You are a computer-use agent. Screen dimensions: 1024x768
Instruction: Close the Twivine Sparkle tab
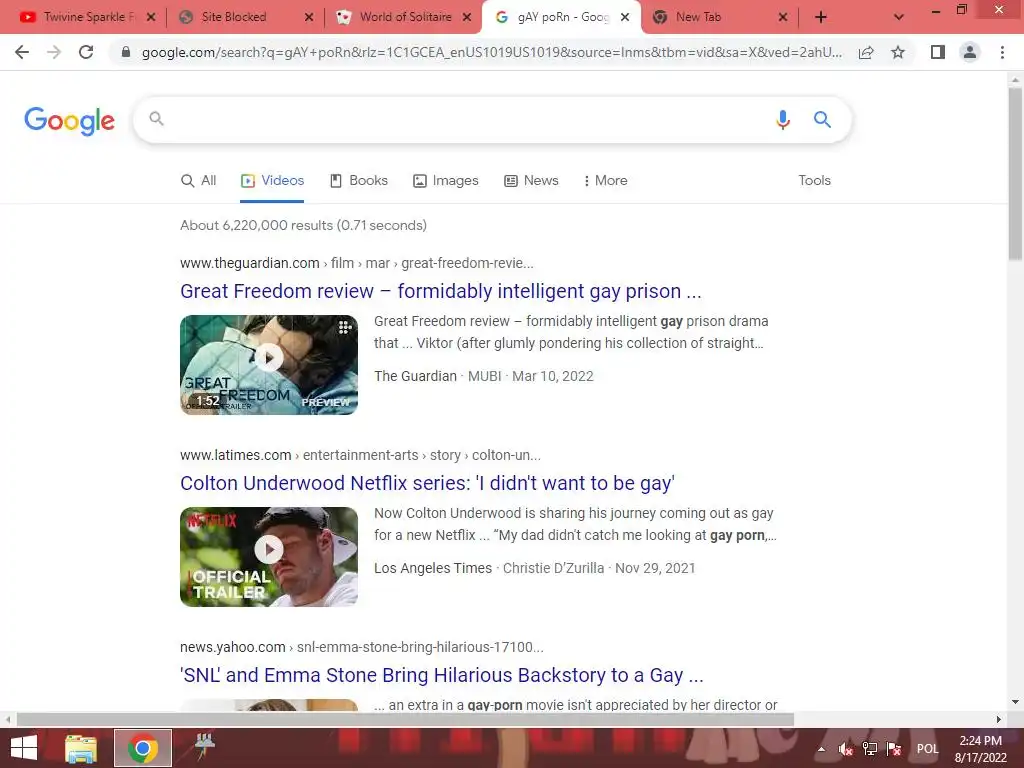[x=151, y=18]
